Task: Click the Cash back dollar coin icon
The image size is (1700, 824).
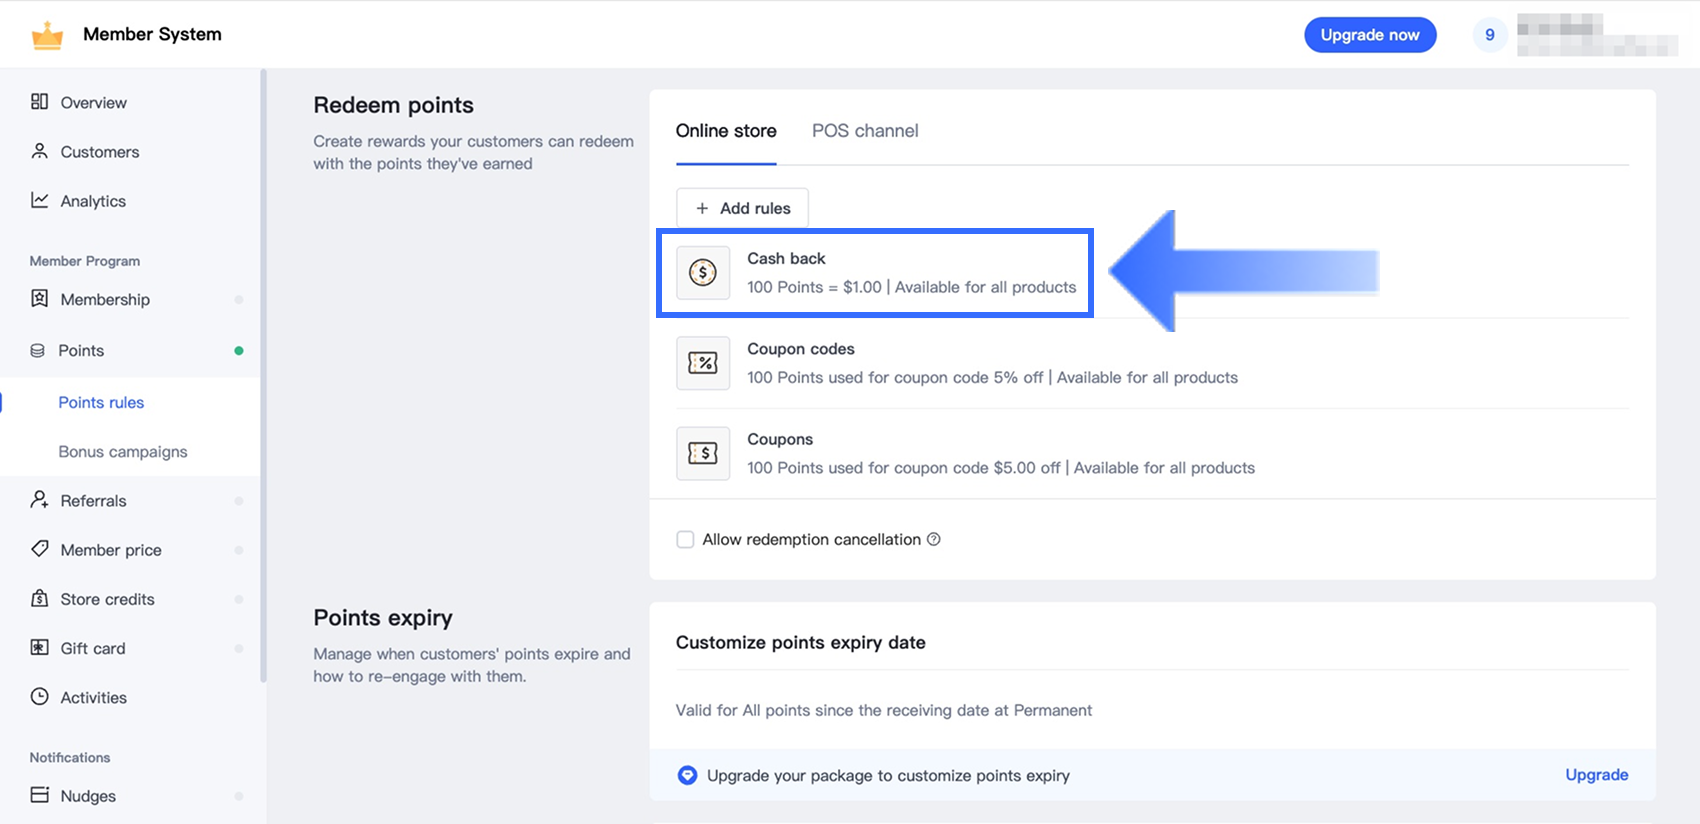Action: click(703, 272)
